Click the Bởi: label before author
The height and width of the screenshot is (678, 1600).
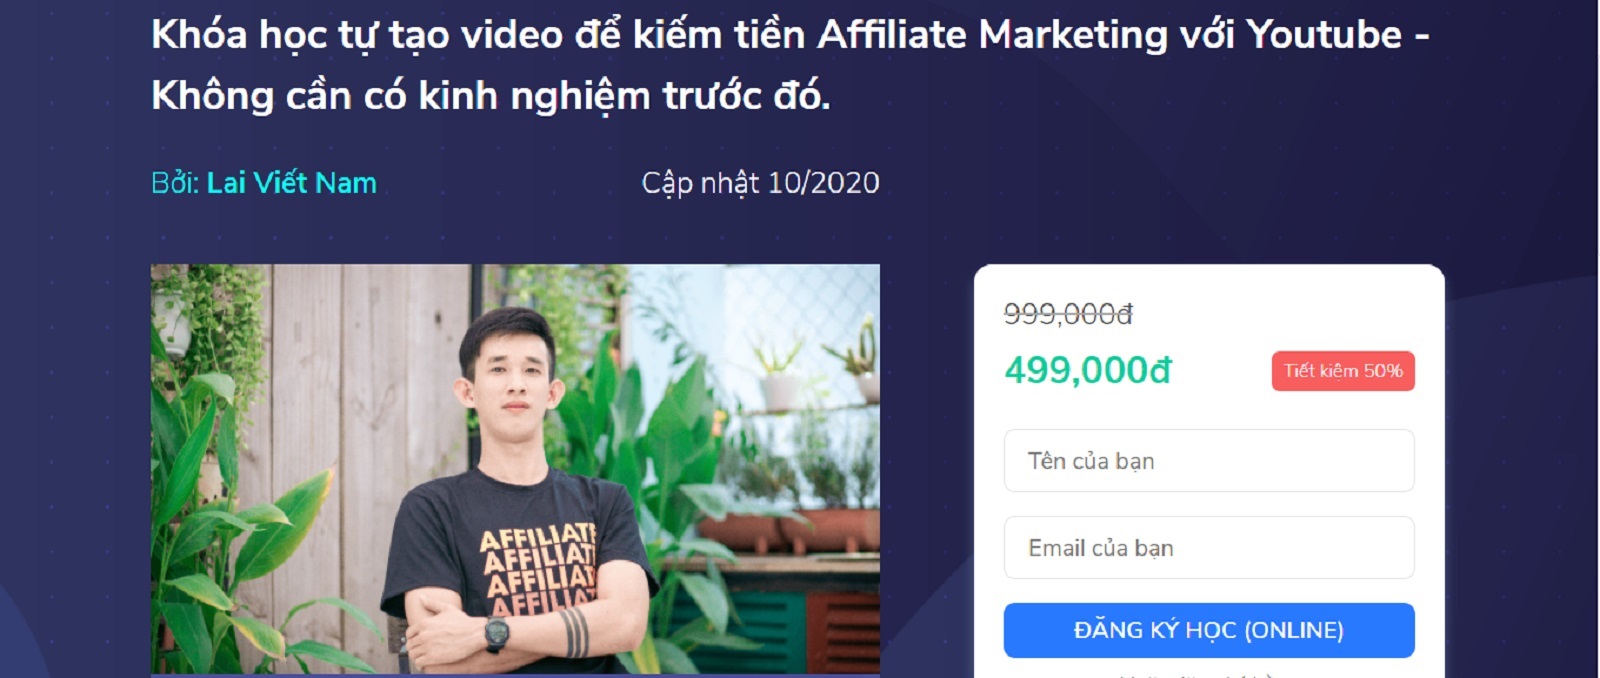(176, 183)
